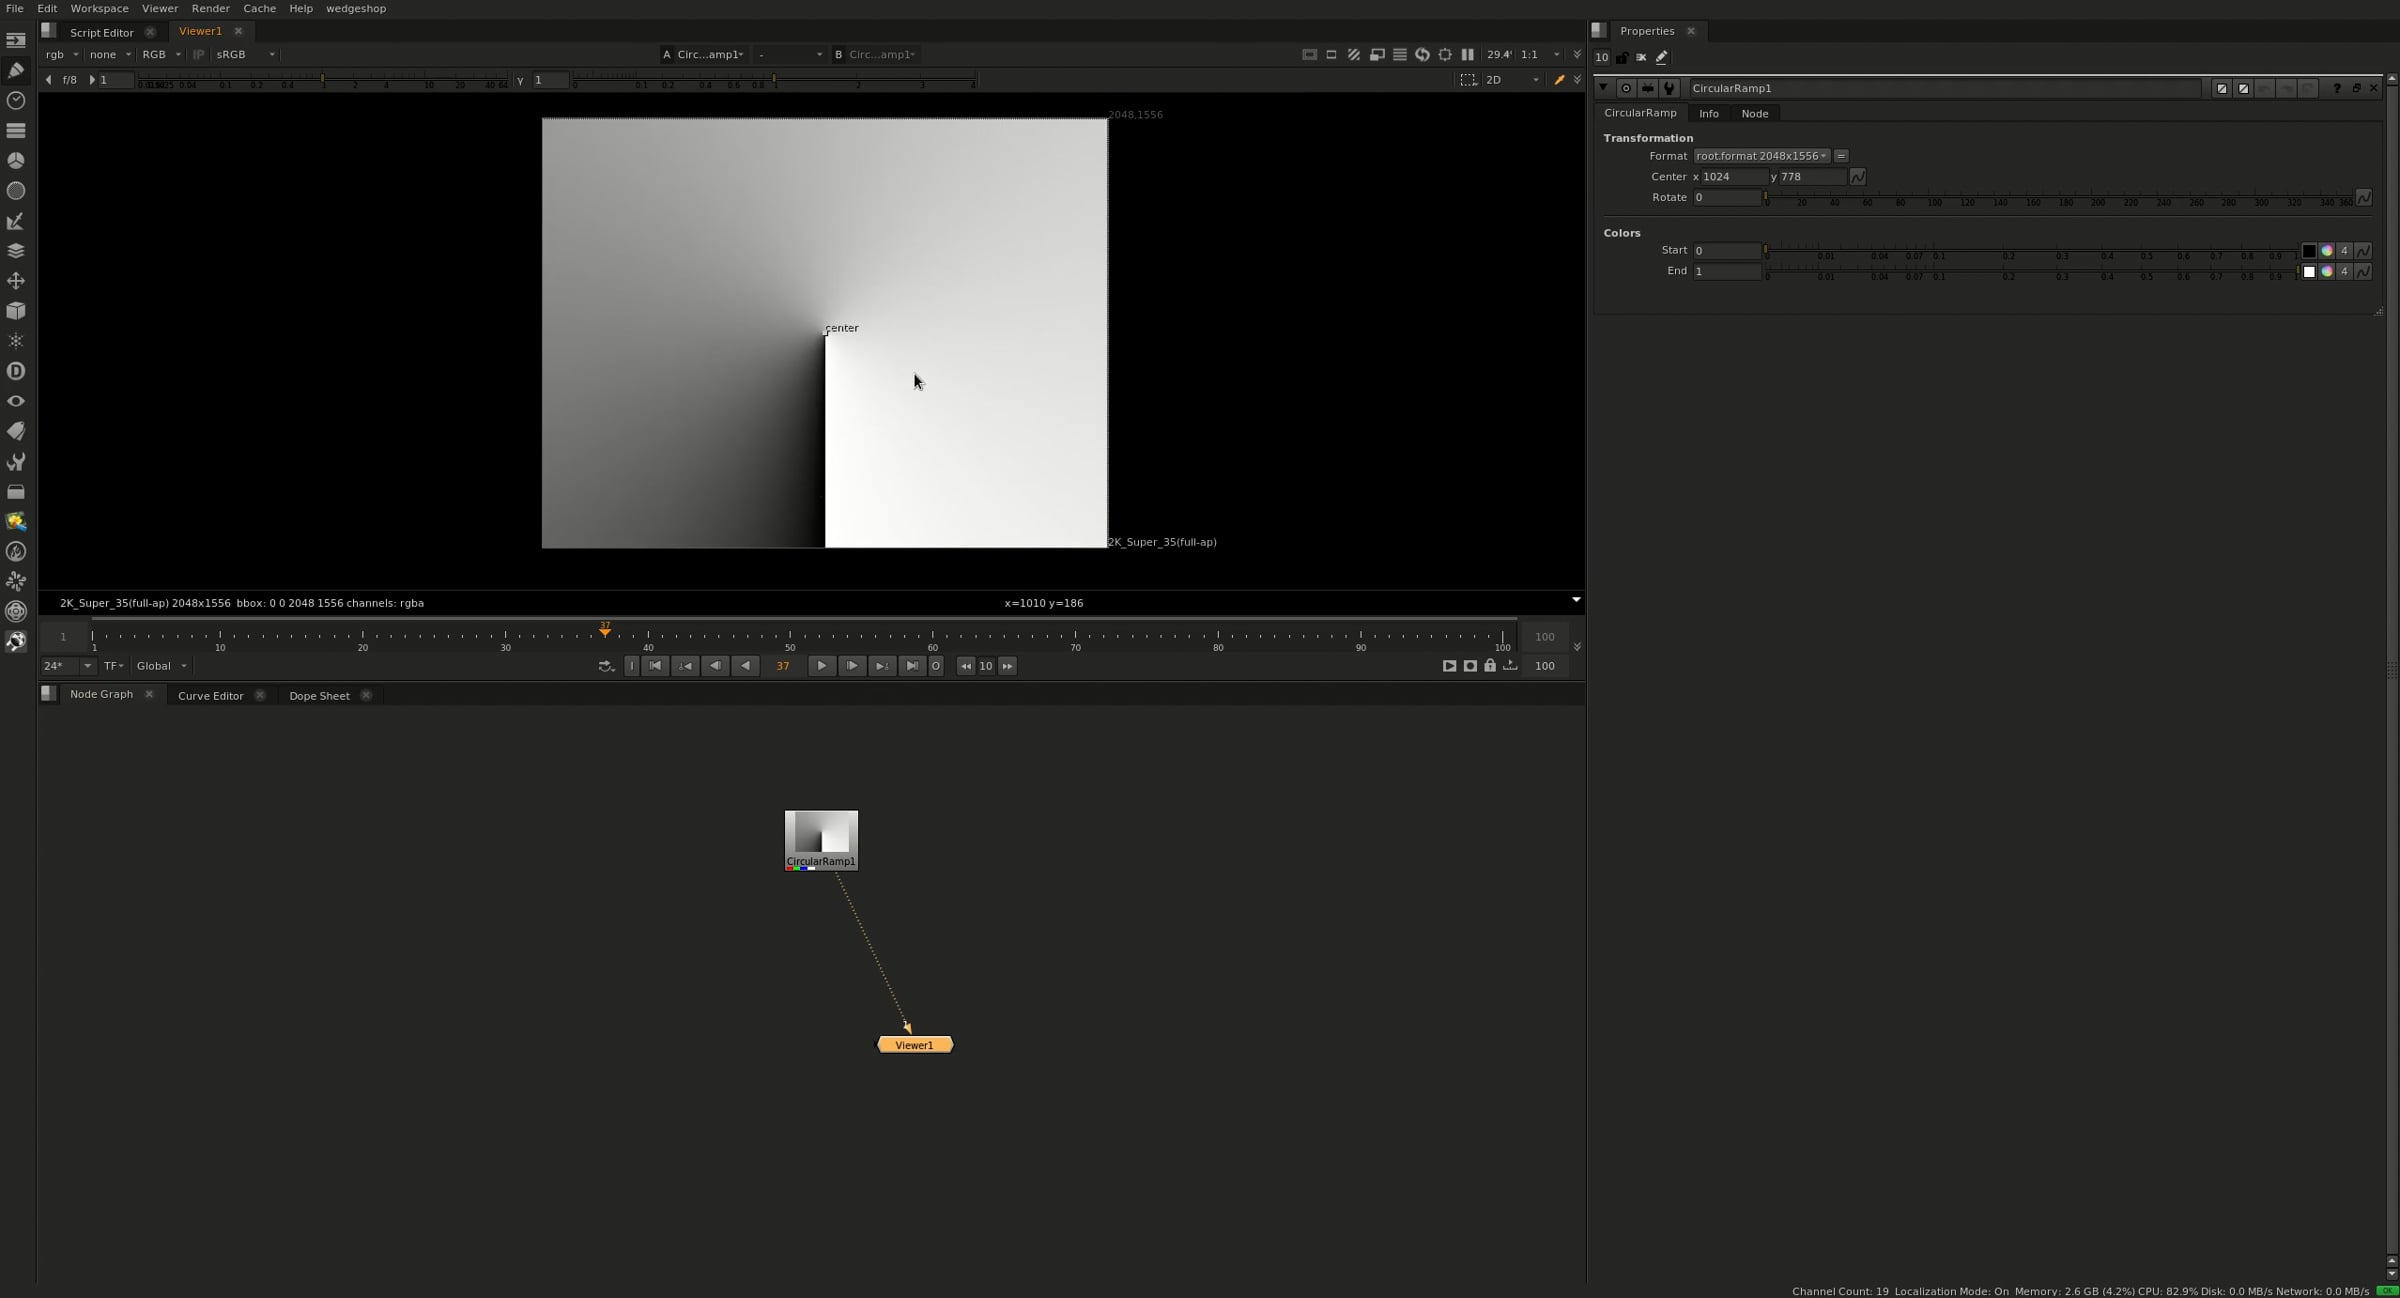Open the 2D viewer mode dropdown
The image size is (2400, 1298).
pos(1511,80)
